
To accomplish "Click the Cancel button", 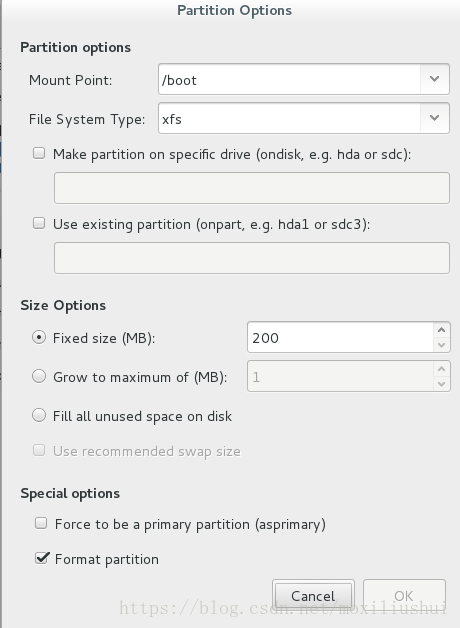I will pos(313,596).
